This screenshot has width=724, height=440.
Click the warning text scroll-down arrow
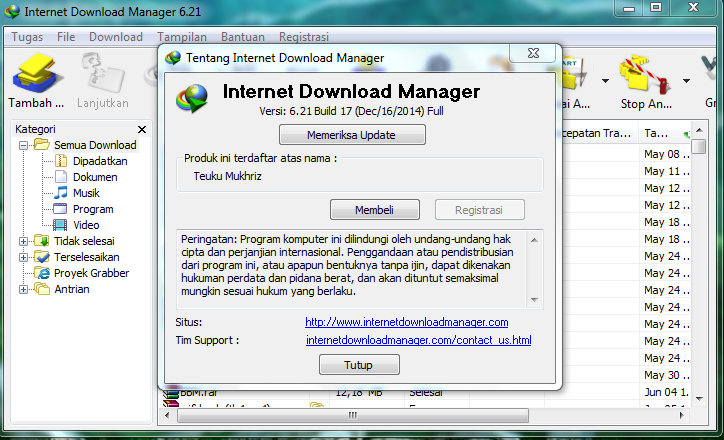point(534,300)
